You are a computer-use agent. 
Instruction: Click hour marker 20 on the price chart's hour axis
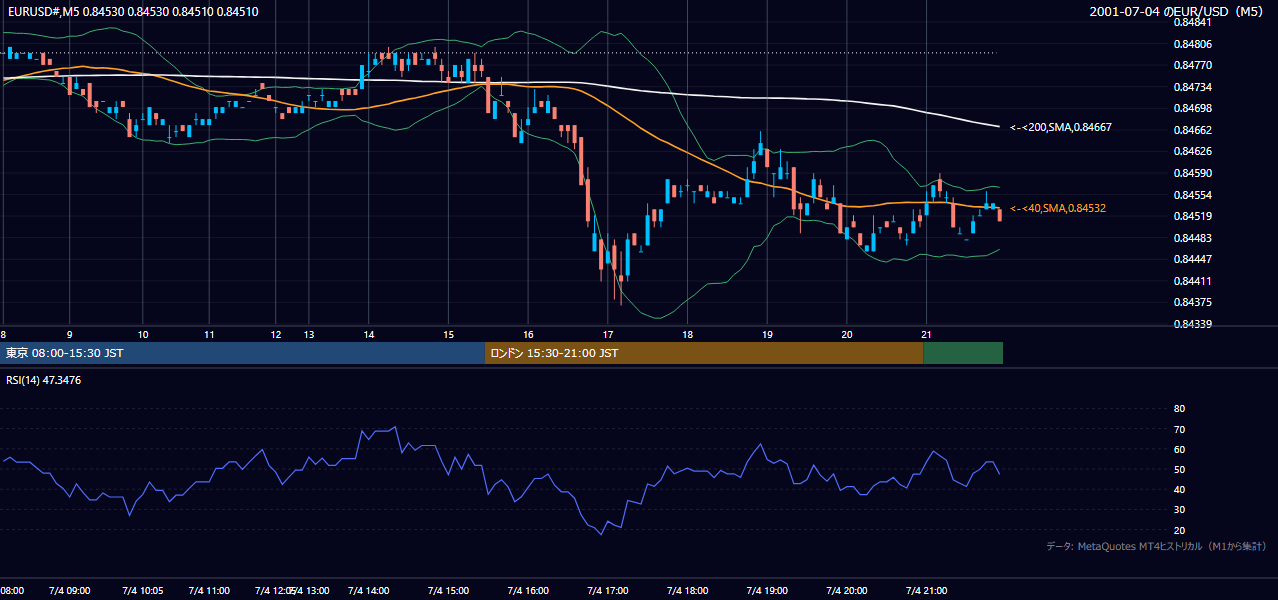(847, 335)
